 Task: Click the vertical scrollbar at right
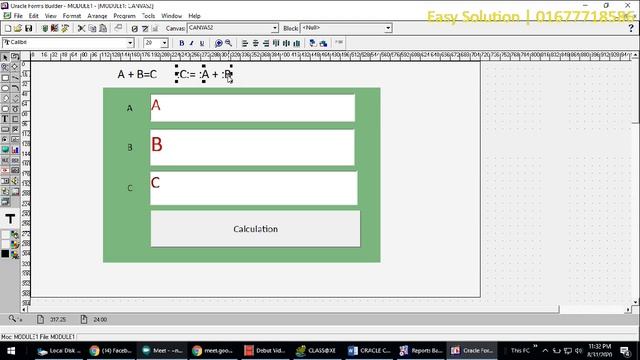636,179
